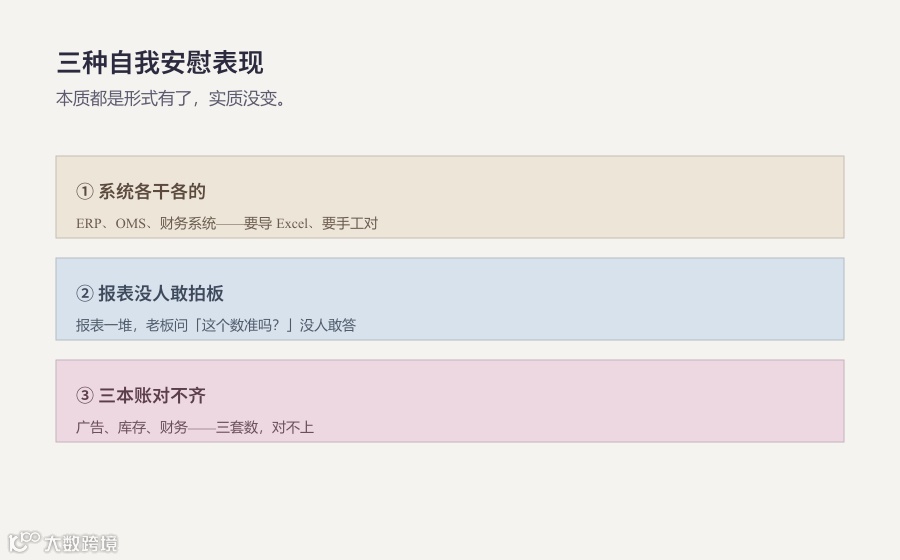This screenshot has width=900, height=560.
Task: Select the circled number ② marker
Action: pos(84,293)
